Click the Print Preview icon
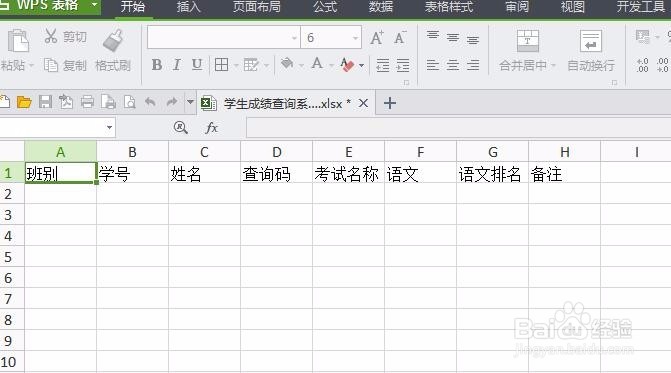Screen dimensions: 671x373 129,102
